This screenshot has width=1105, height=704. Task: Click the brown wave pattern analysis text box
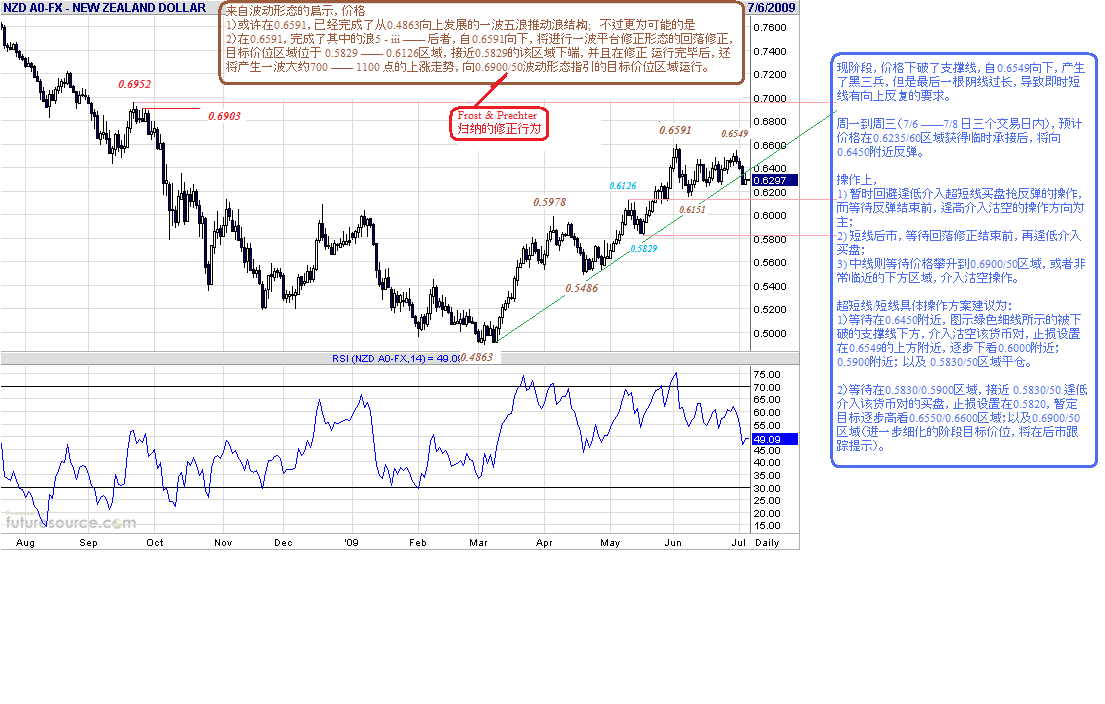pos(481,42)
